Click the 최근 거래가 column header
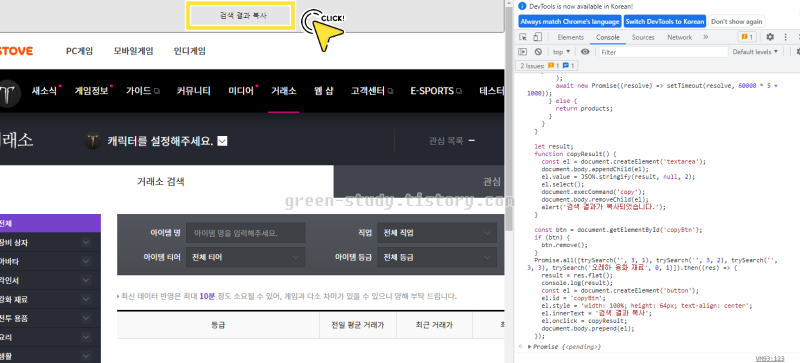The width and height of the screenshot is (800, 363). (434, 325)
